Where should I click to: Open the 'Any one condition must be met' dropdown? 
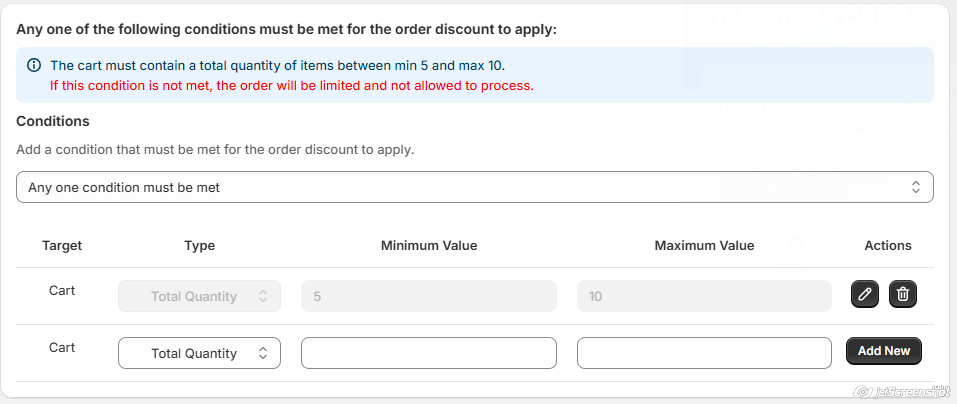click(474, 187)
